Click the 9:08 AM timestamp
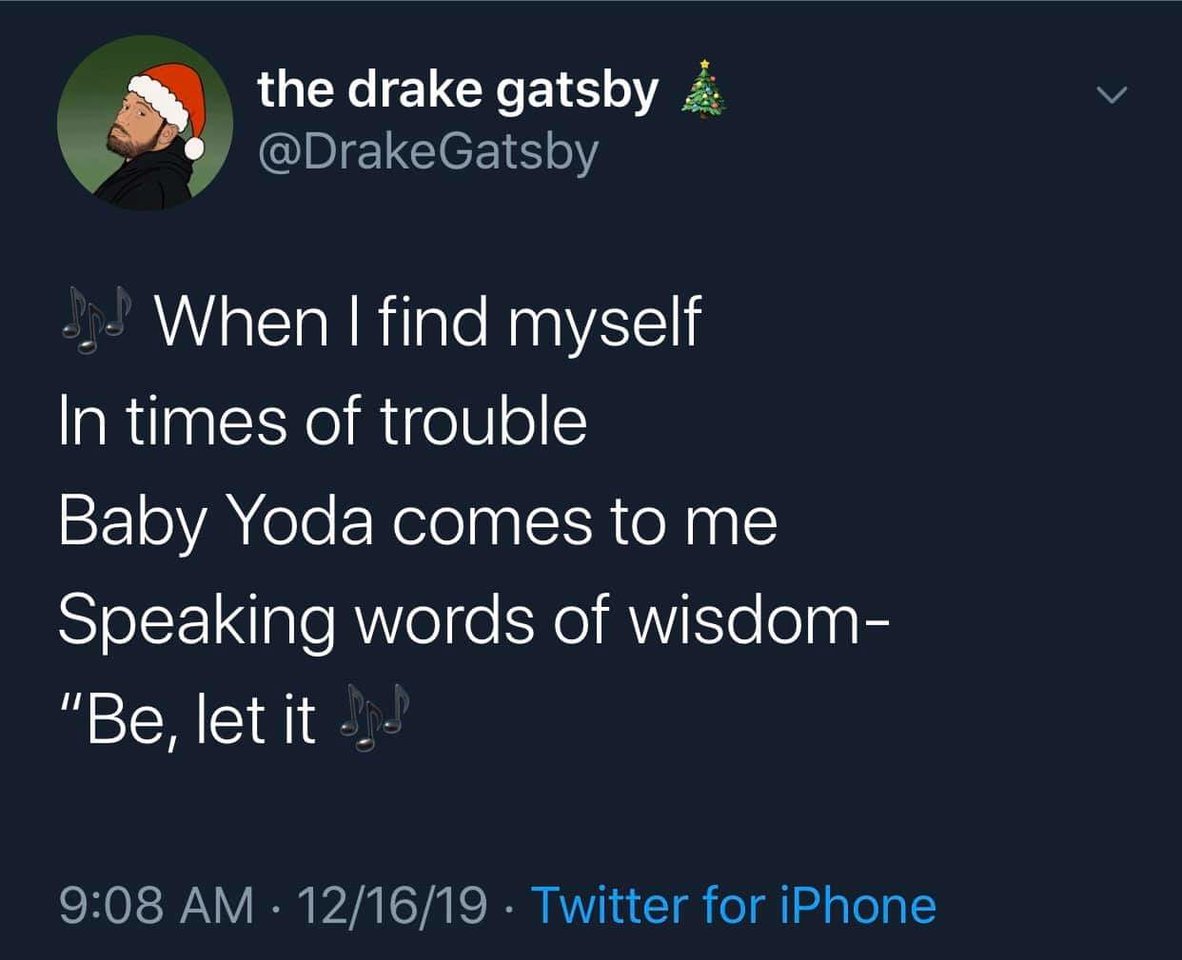Viewport: 1182px width, 960px height. pyautogui.click(x=157, y=905)
